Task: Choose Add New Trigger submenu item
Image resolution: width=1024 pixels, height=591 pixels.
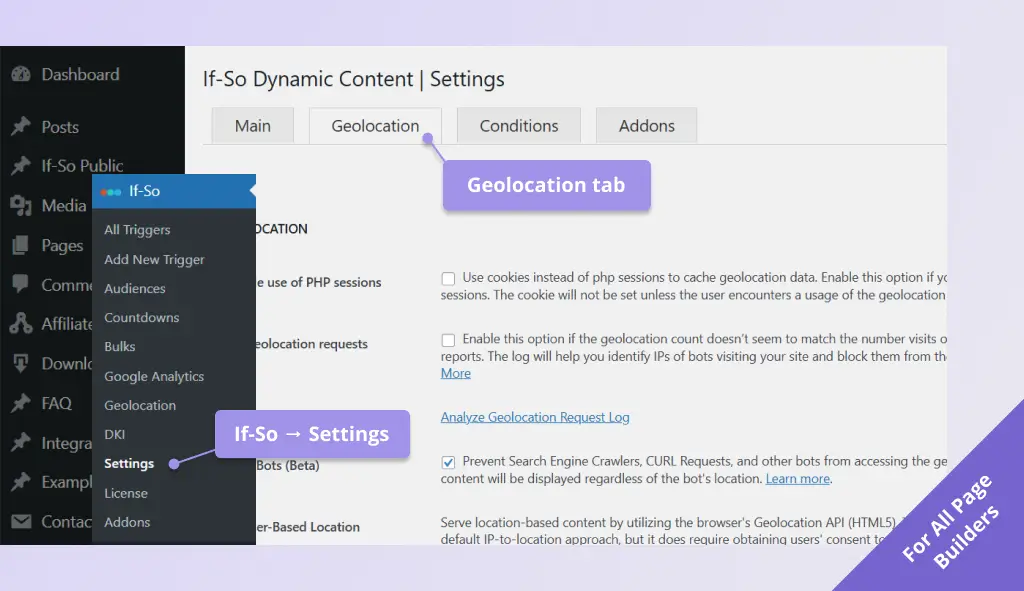Action: pyautogui.click(x=154, y=259)
